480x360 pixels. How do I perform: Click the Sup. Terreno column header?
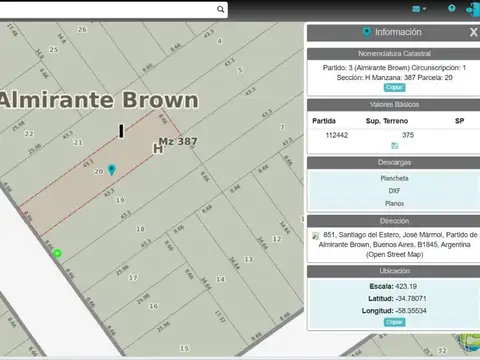pyautogui.click(x=387, y=121)
